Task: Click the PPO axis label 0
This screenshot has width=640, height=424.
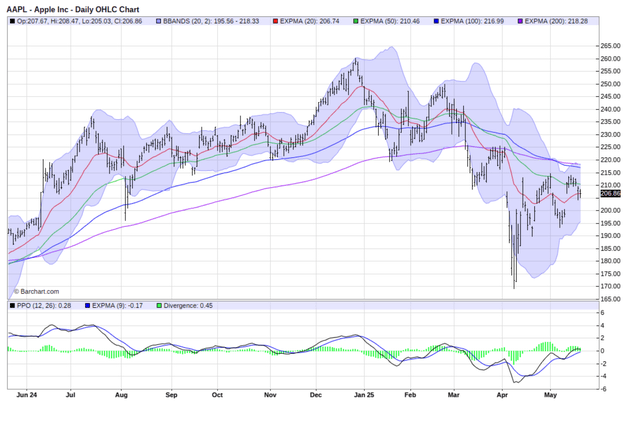Action: [x=603, y=351]
